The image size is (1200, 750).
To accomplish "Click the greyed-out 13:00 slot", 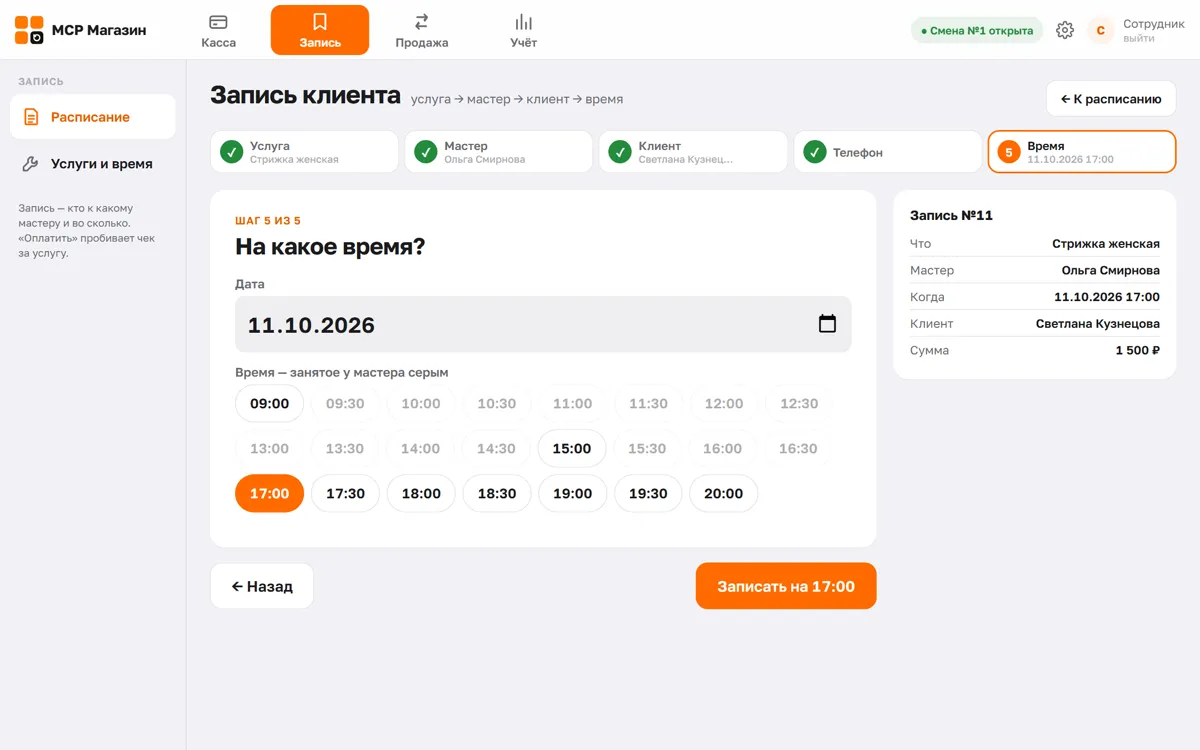I will click(269, 449).
